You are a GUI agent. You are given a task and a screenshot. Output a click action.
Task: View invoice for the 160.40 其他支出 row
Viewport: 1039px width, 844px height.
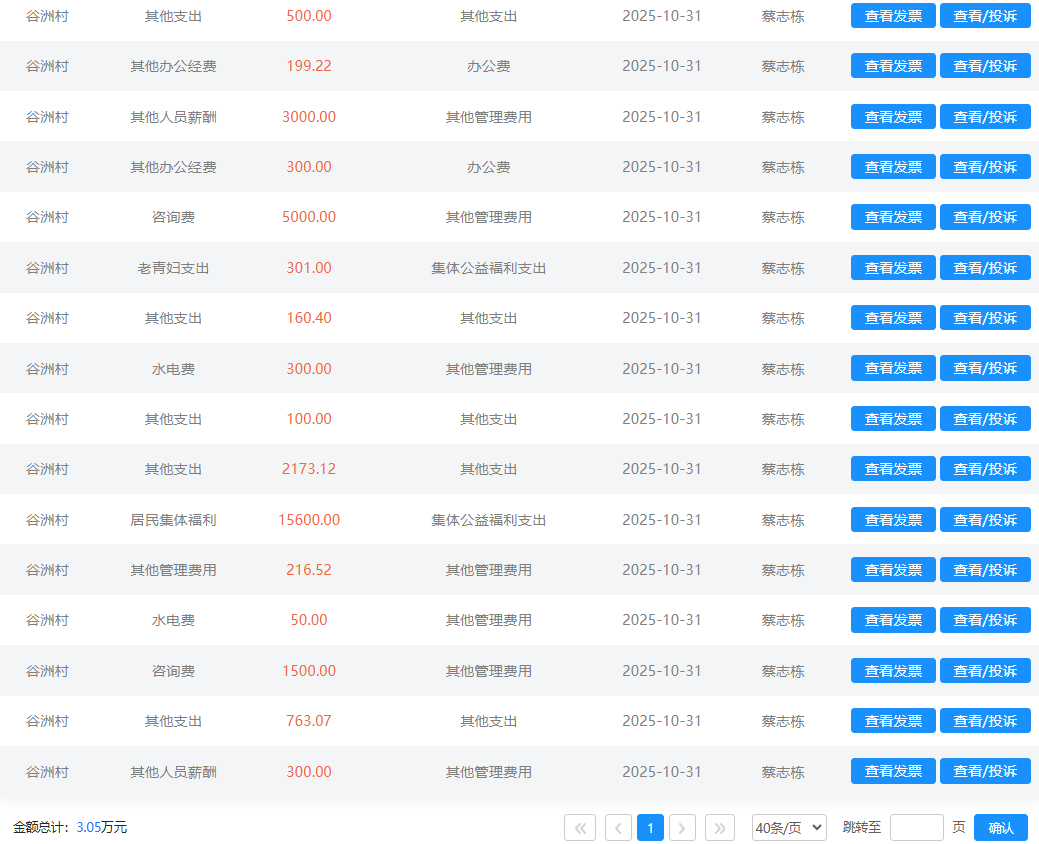click(893, 318)
